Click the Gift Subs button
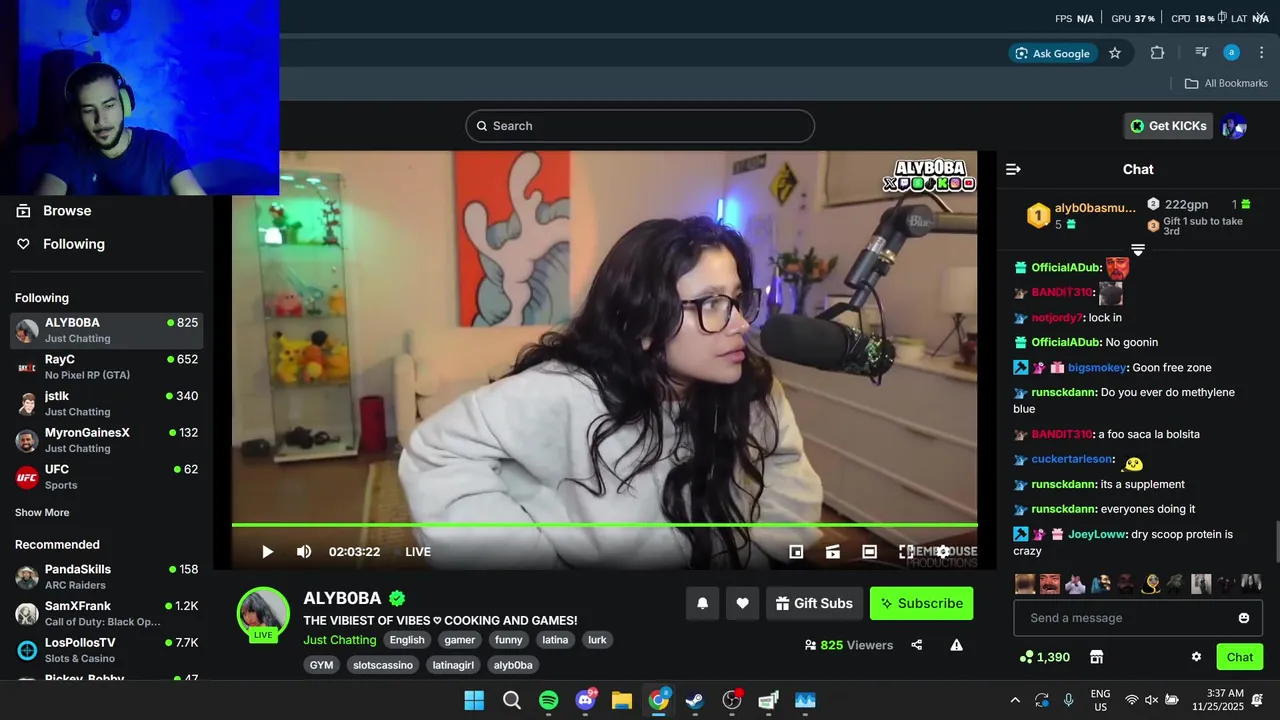This screenshot has width=1280, height=720. tap(814, 603)
